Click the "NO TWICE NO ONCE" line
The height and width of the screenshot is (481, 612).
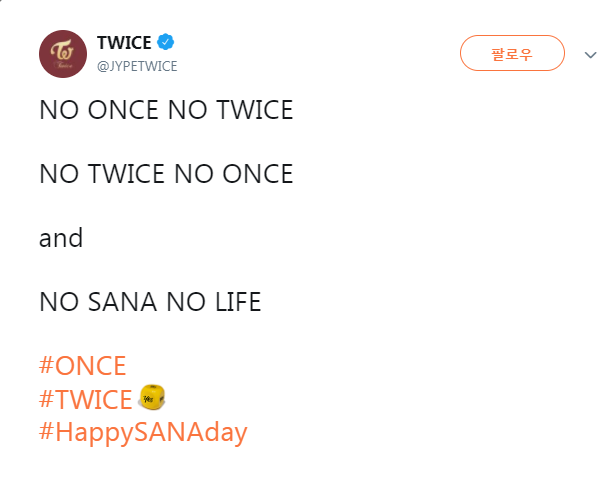pyautogui.click(x=166, y=174)
